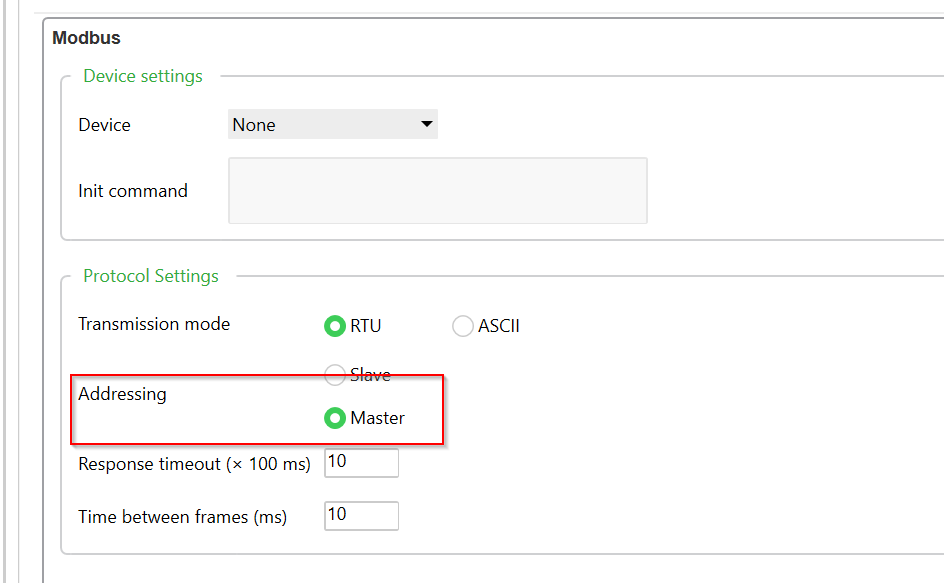Click inside the Init command text box
Screen dimensions: 944x583
click(x=438, y=191)
